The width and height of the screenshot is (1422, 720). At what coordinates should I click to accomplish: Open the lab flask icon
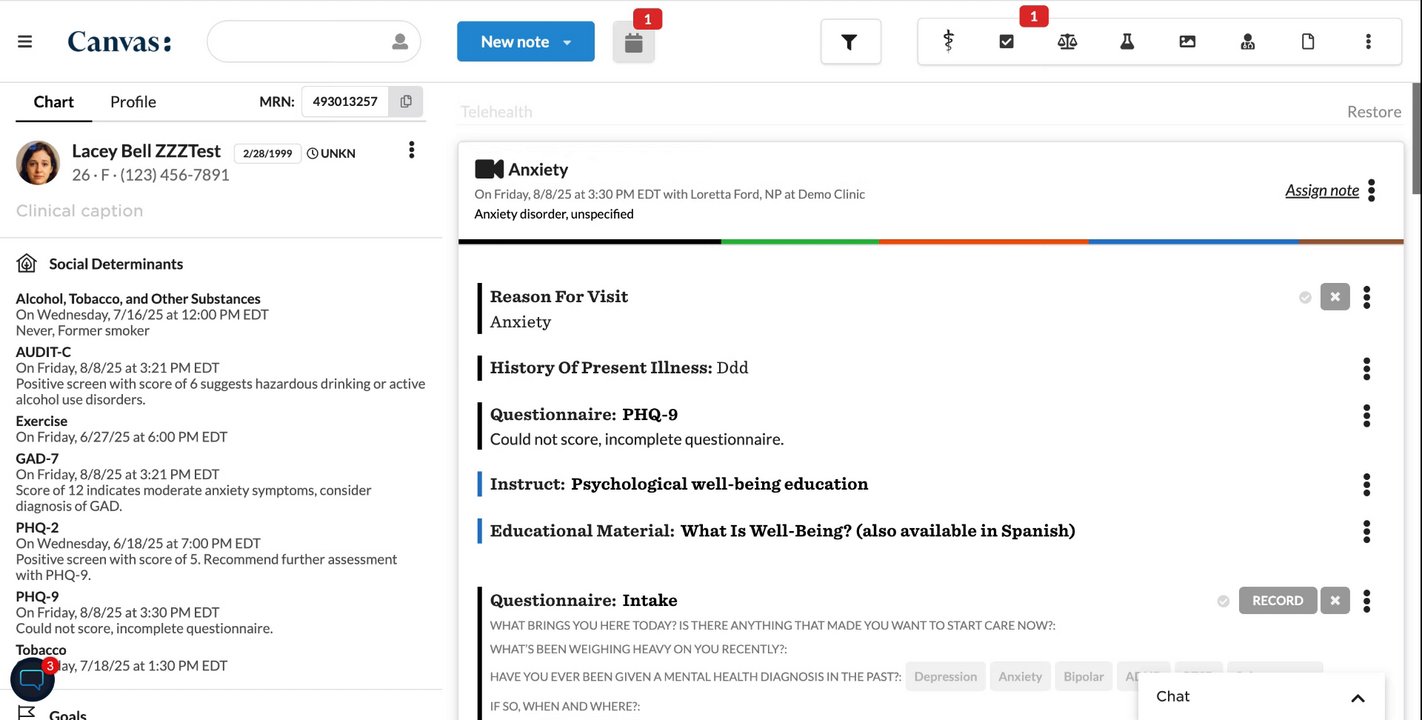(1127, 41)
